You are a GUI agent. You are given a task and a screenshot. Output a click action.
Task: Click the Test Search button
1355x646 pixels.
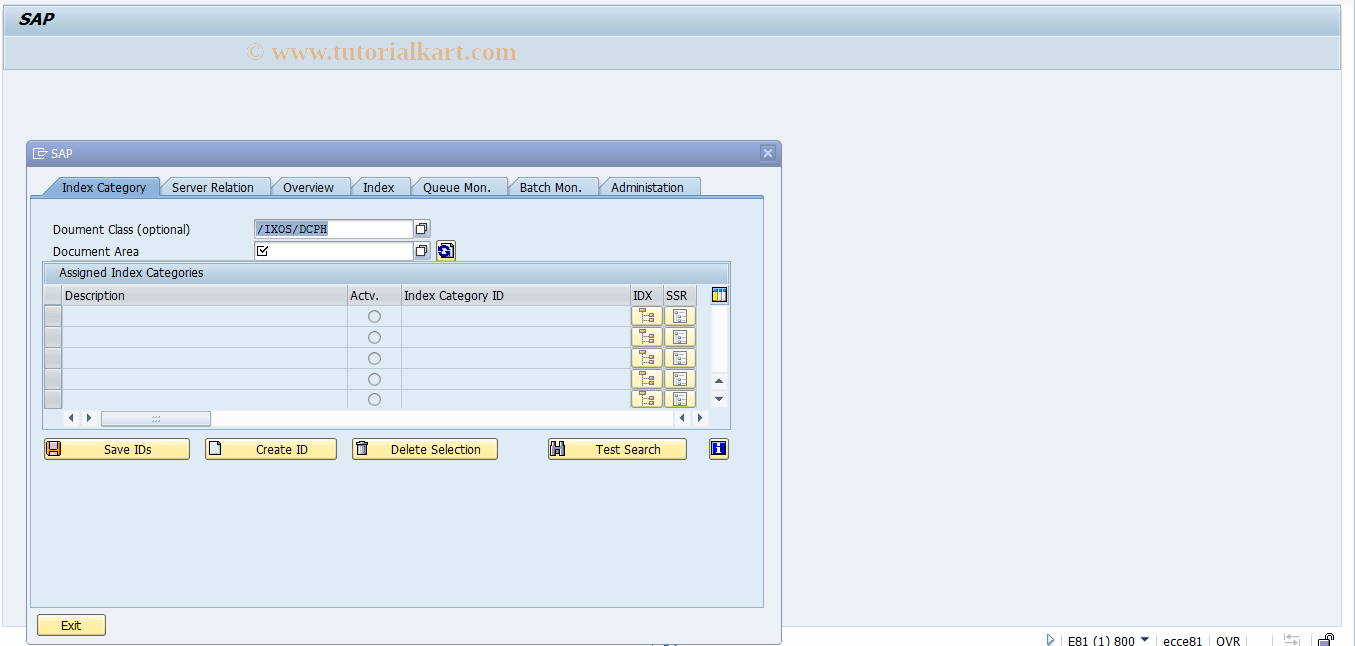tap(617, 448)
